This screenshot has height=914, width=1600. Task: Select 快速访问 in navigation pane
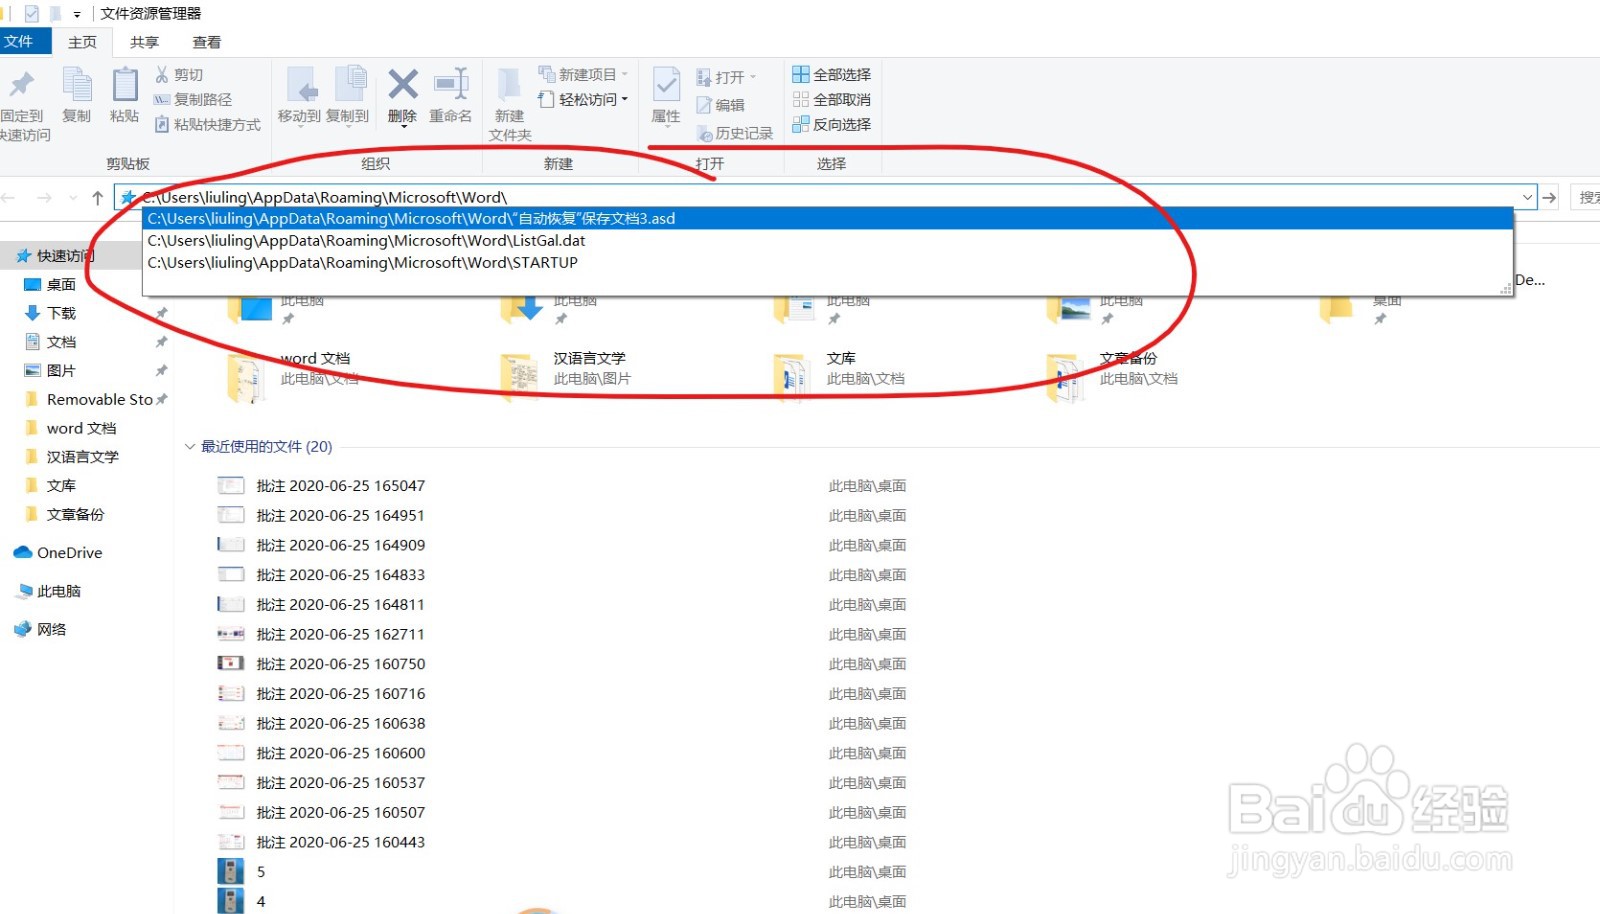tap(64, 256)
